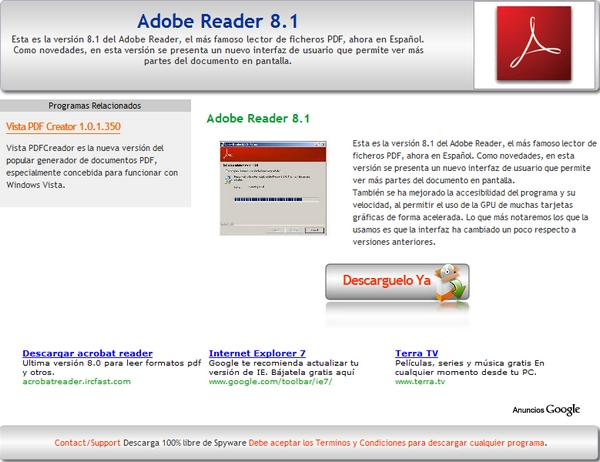Click the Vista PDFCreador description text
600x462 pixels.
pyautogui.click(x=92, y=166)
